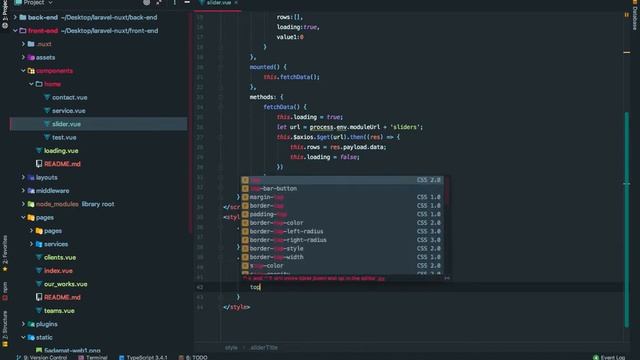This screenshot has width=640, height=360.
Task: Choose 'border-top-width' completion suggestion
Action: pyautogui.click(x=342, y=257)
